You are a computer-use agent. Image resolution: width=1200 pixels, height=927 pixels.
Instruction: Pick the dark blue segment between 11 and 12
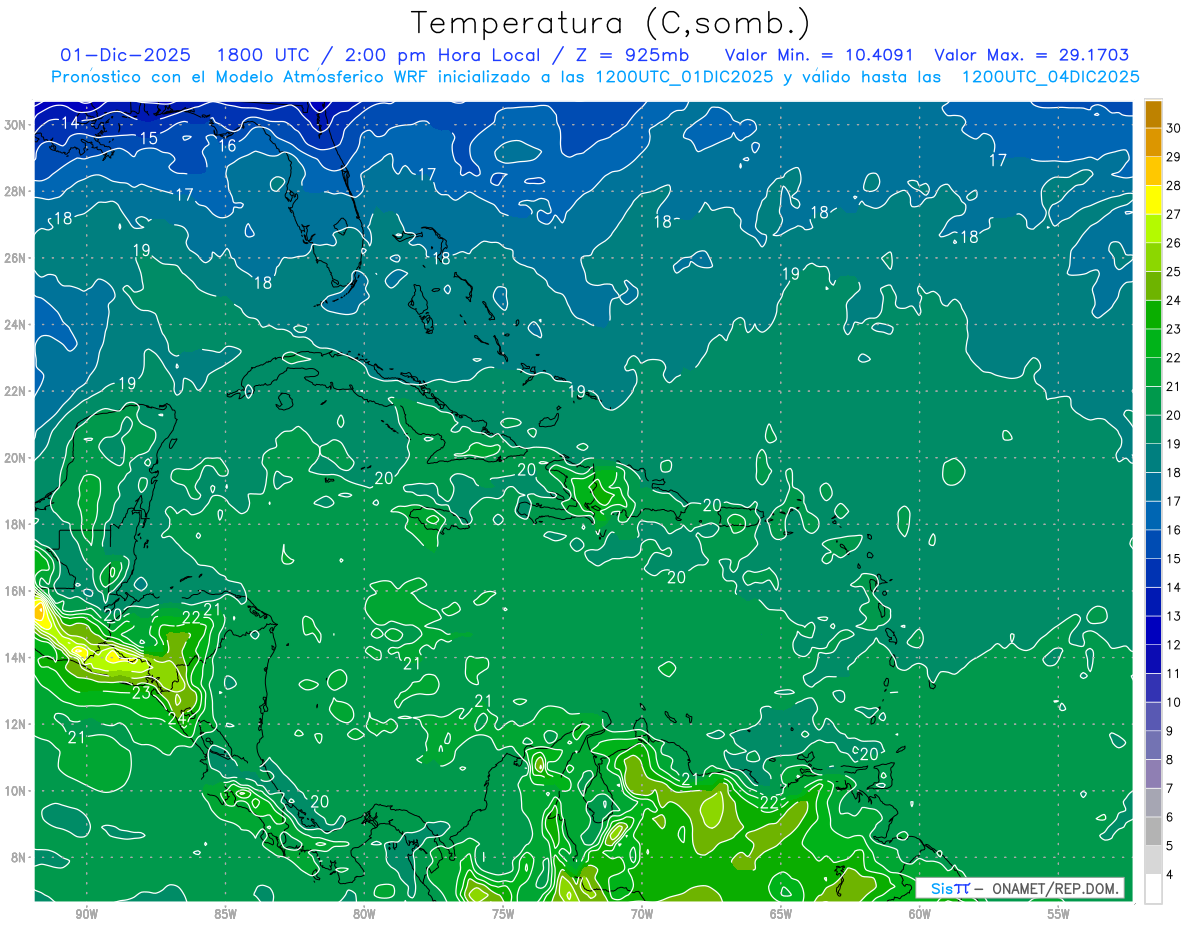(1153, 659)
